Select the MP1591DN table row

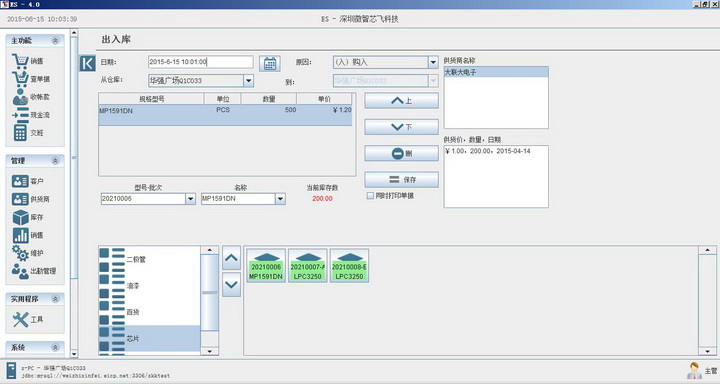coord(225,115)
